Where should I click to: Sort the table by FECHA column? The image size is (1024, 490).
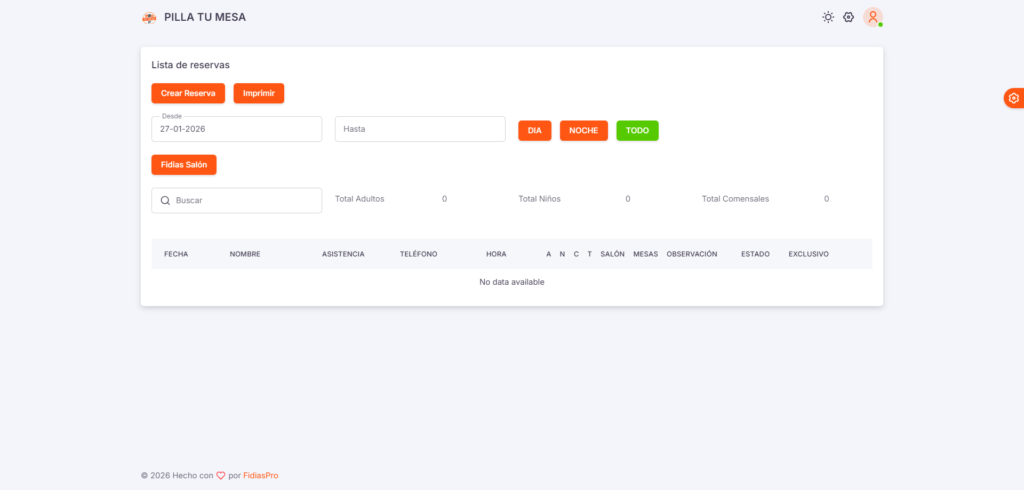176,254
